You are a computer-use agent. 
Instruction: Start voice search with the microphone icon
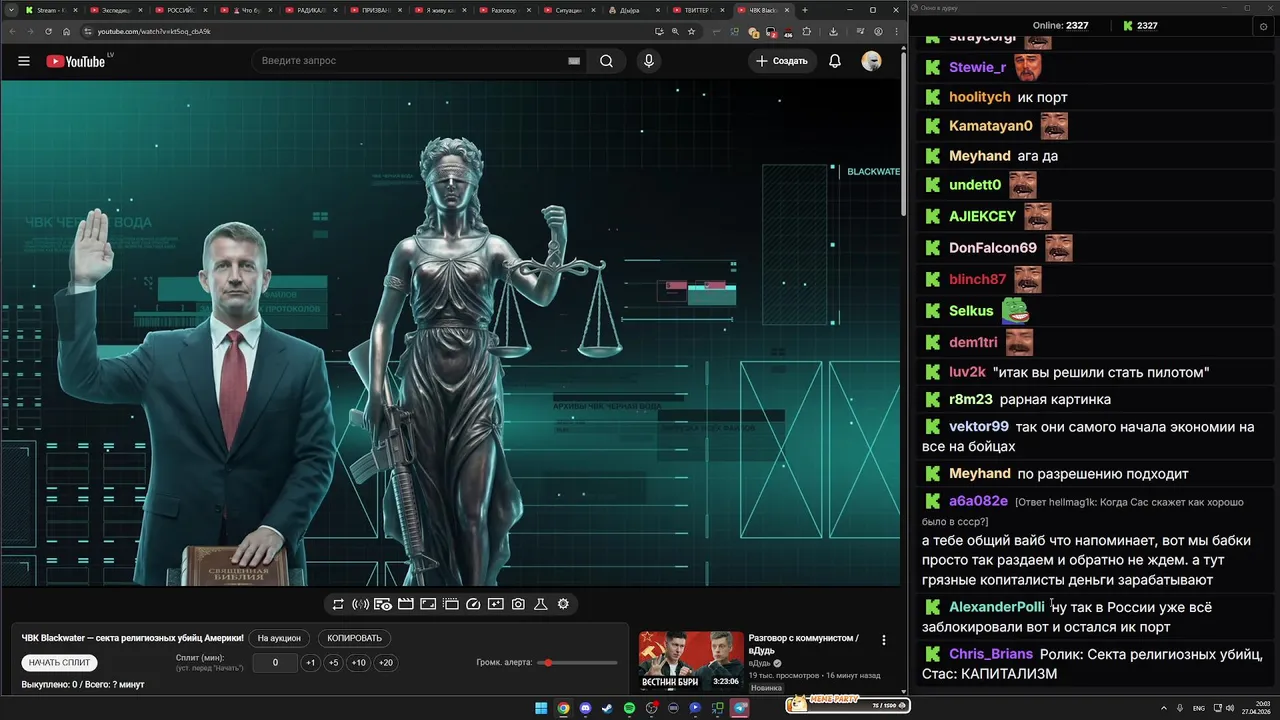[649, 61]
